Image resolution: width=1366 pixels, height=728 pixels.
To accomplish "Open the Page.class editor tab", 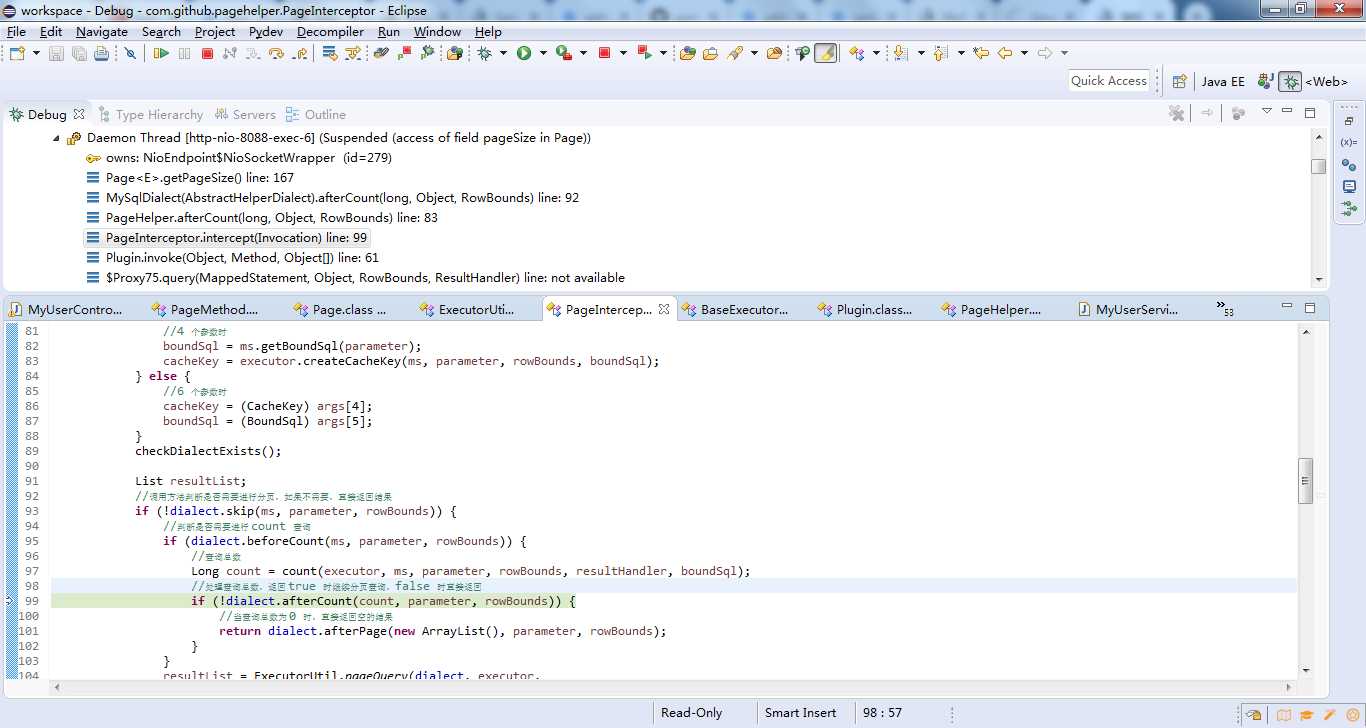I will (340, 310).
